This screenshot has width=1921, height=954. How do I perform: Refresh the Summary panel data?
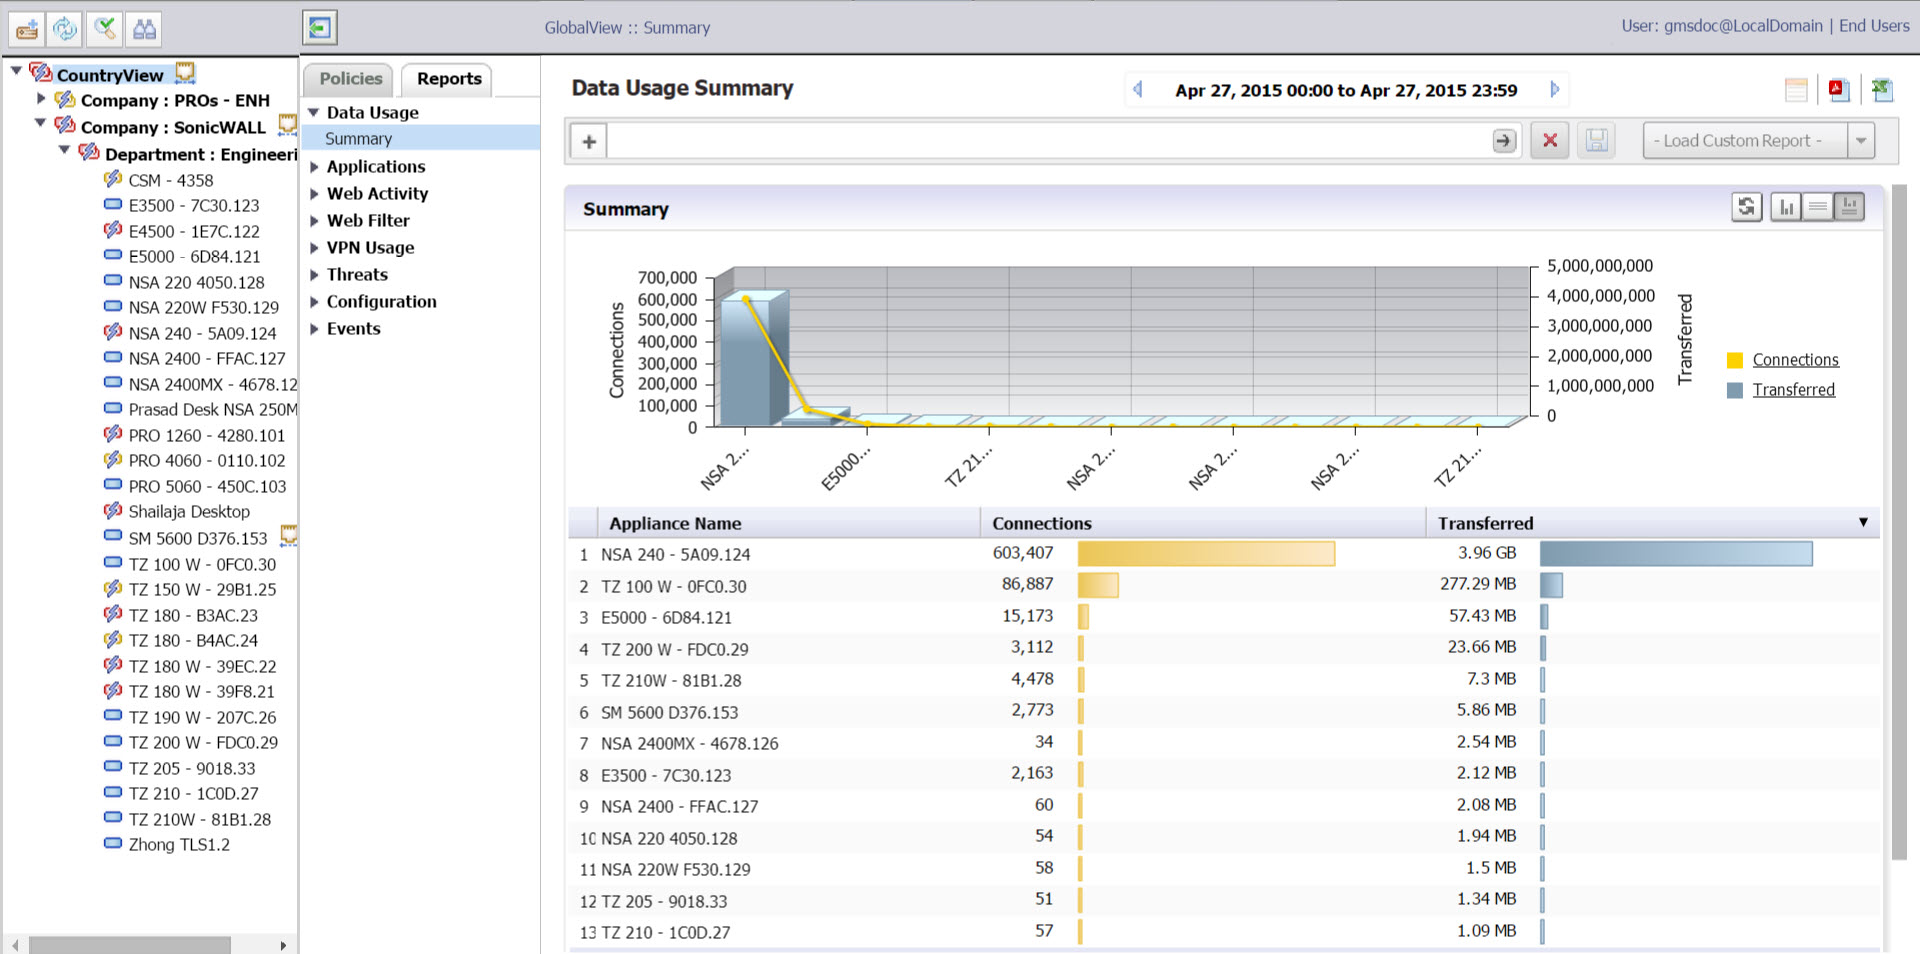click(1747, 207)
